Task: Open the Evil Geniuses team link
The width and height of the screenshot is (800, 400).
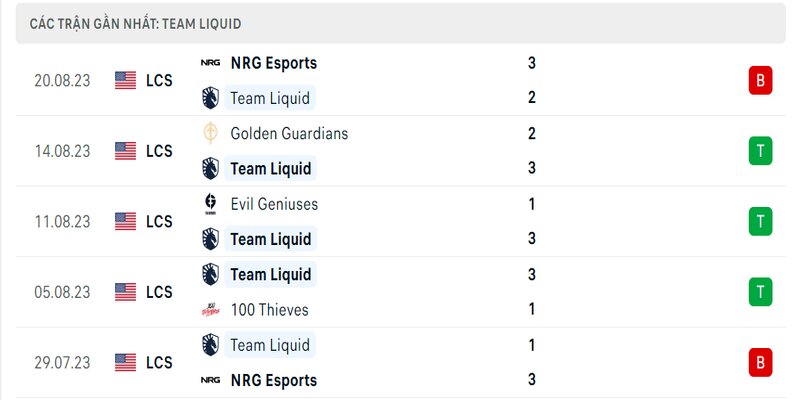Action: pos(274,204)
